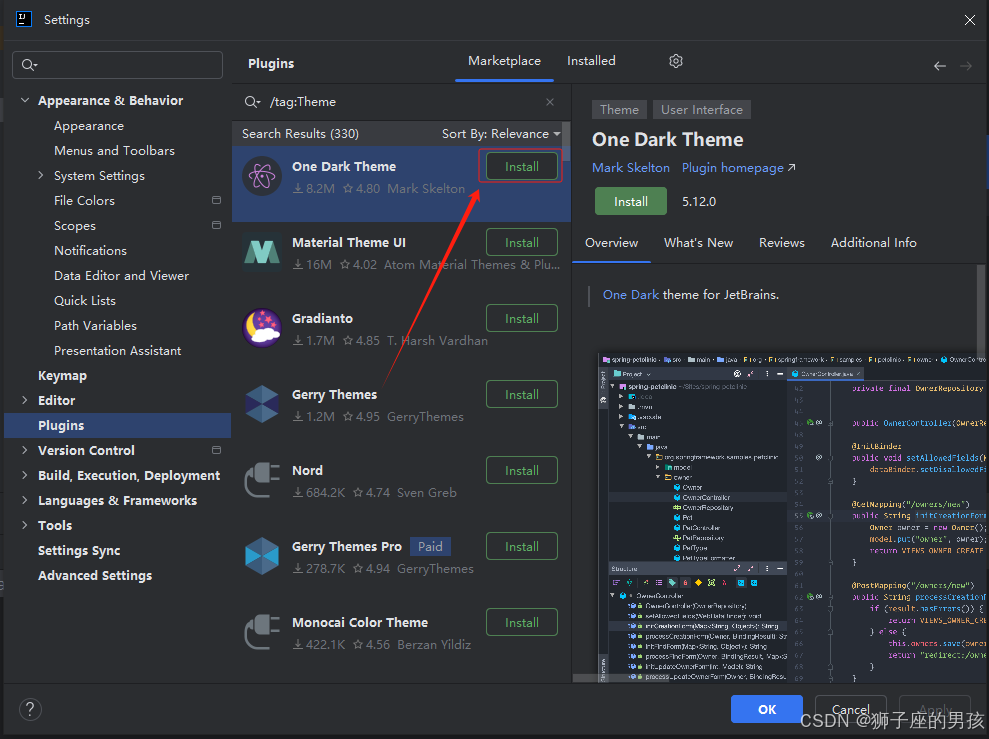Click the Version Control project-level icon
Image resolution: width=989 pixels, height=739 pixels.
216,450
